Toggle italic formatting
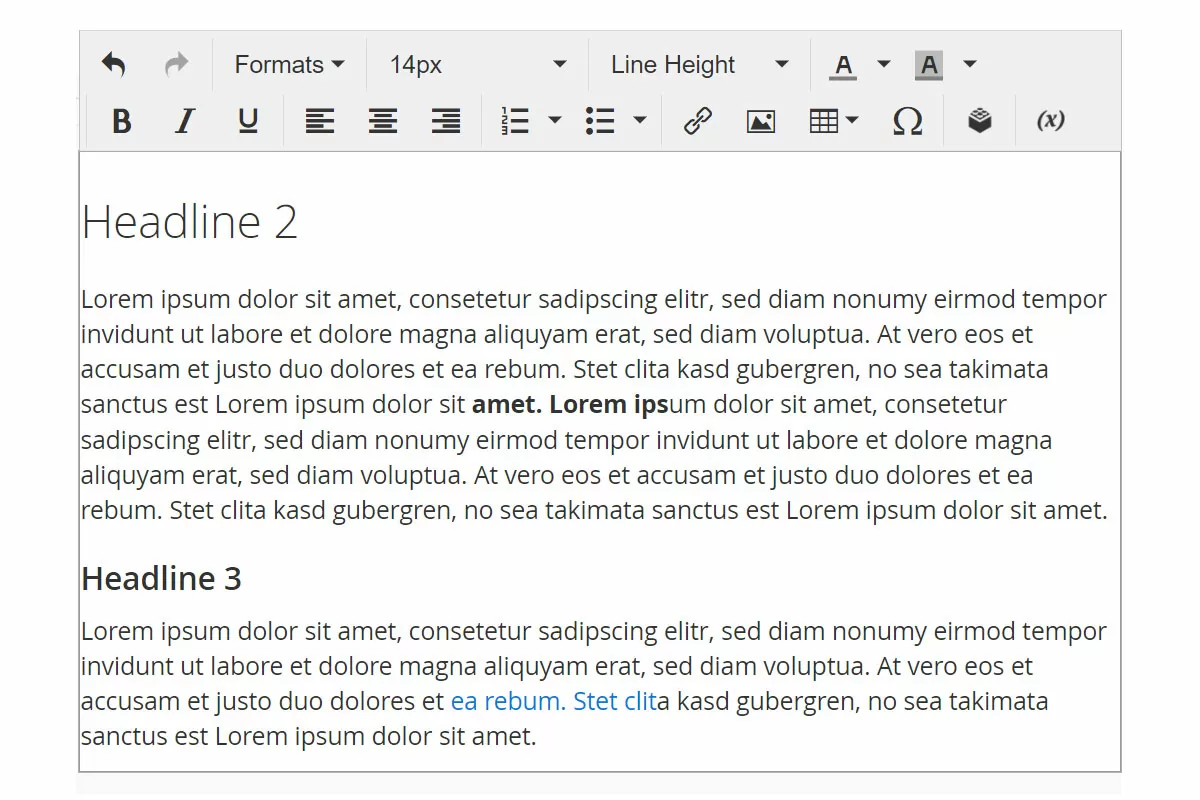The image size is (1200, 800). 184,120
